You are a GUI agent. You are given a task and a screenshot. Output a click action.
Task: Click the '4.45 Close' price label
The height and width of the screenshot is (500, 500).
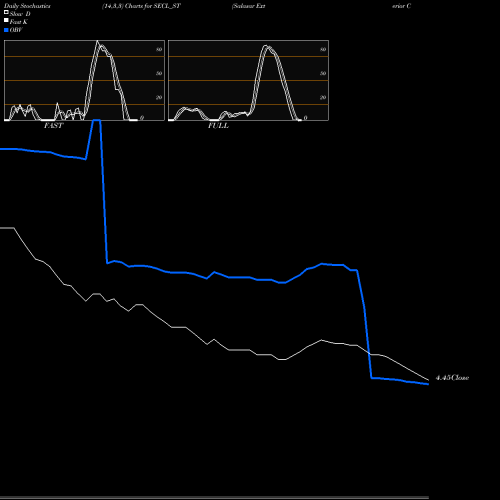452,378
